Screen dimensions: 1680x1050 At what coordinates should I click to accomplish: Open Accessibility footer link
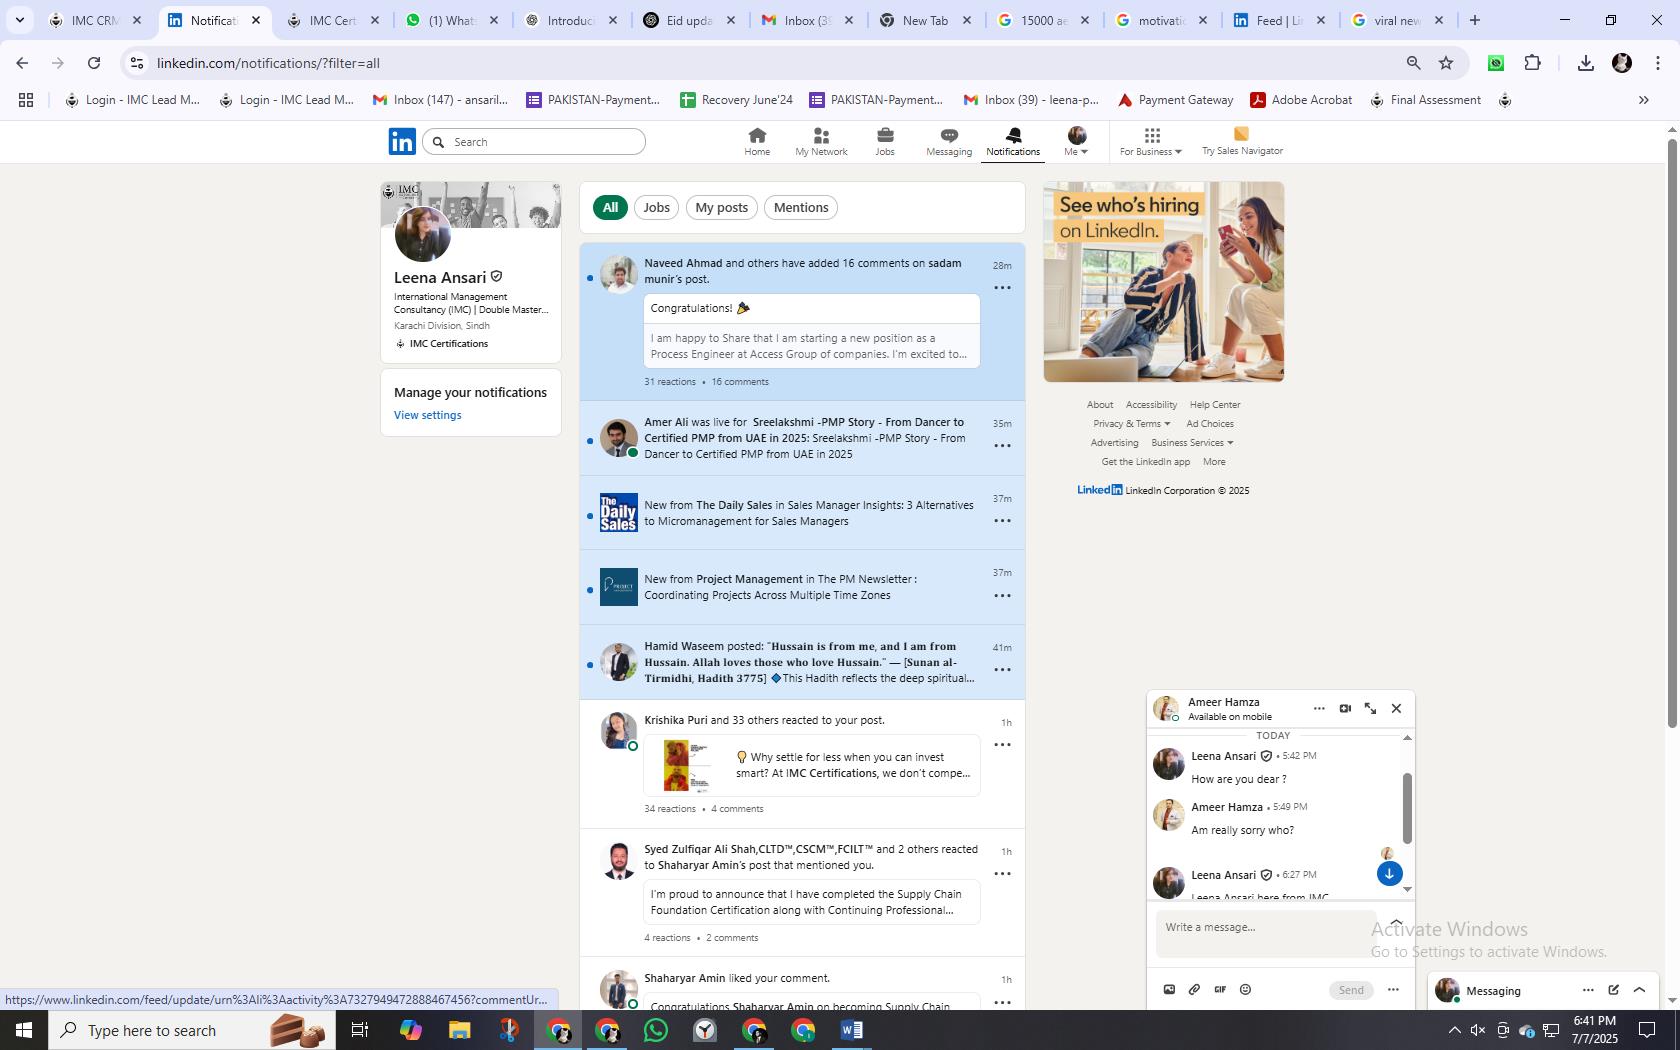pyautogui.click(x=1151, y=405)
